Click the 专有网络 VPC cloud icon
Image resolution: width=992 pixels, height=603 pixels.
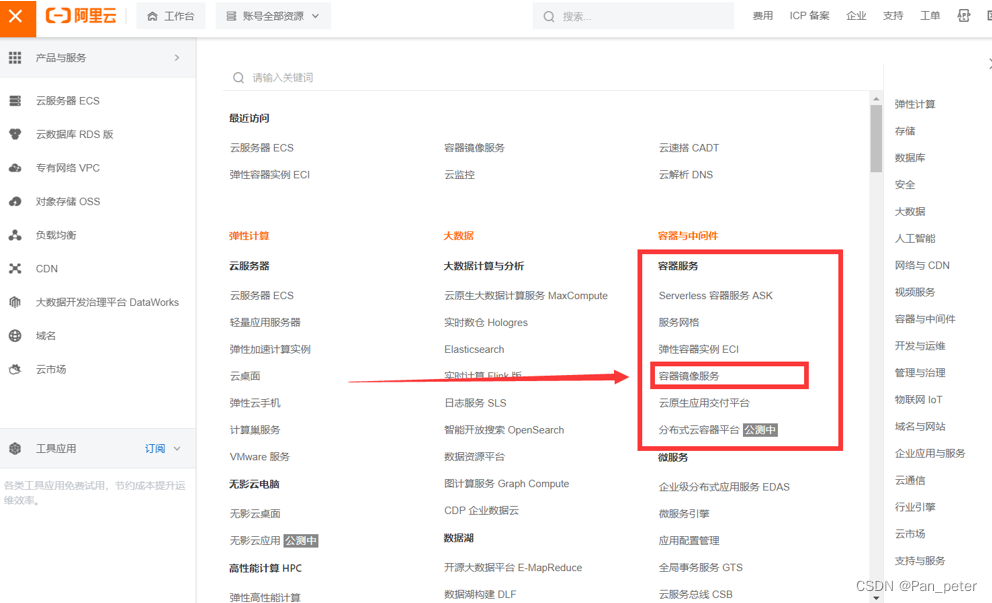click(15, 168)
